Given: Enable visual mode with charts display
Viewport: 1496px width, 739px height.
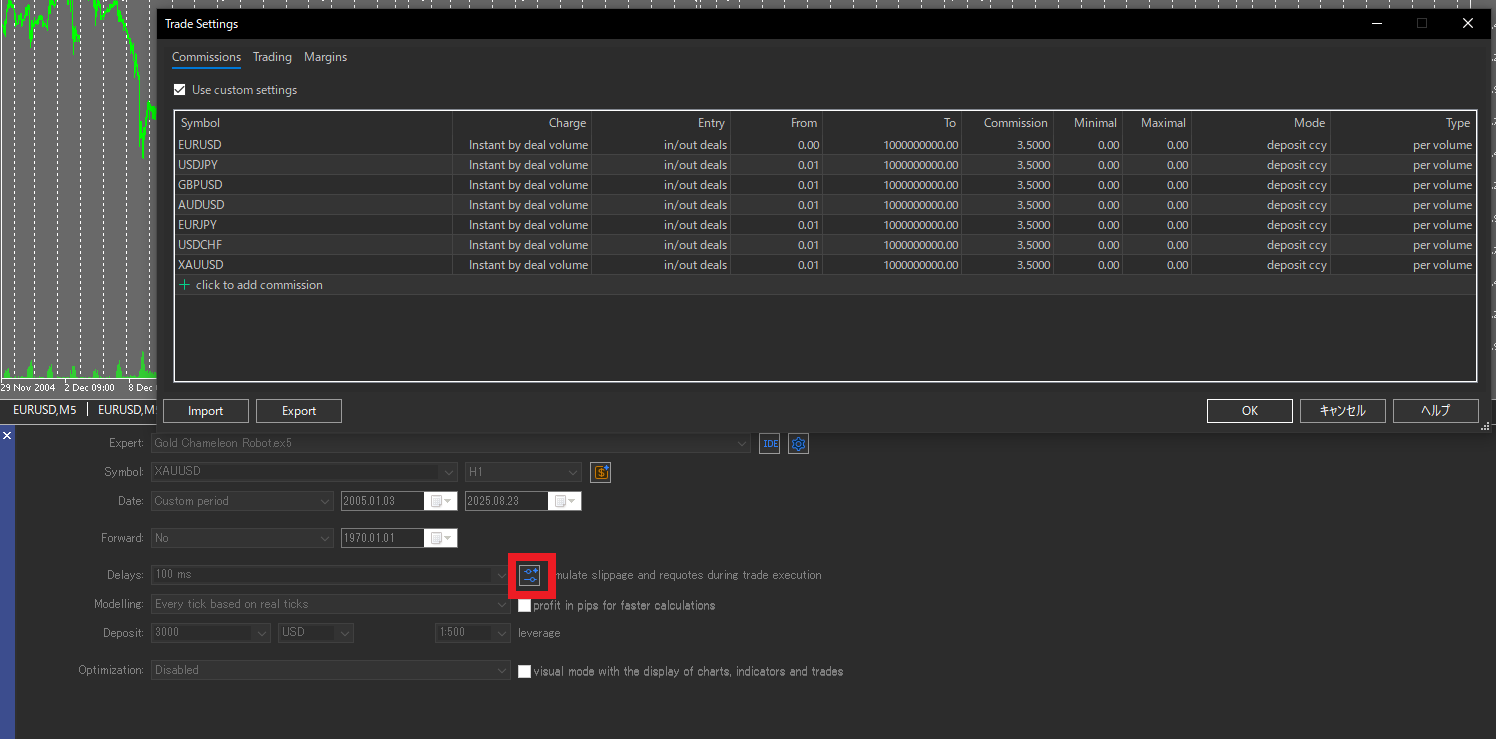Looking at the screenshot, I should [524, 671].
